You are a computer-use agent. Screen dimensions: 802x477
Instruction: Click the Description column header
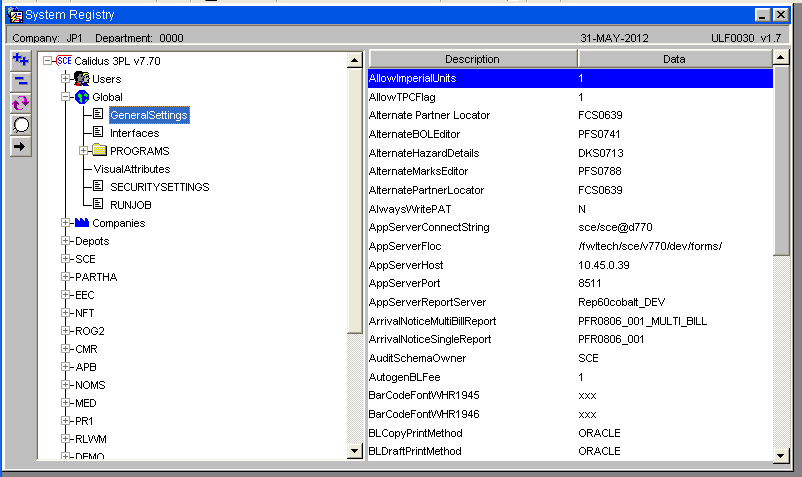(x=473, y=59)
